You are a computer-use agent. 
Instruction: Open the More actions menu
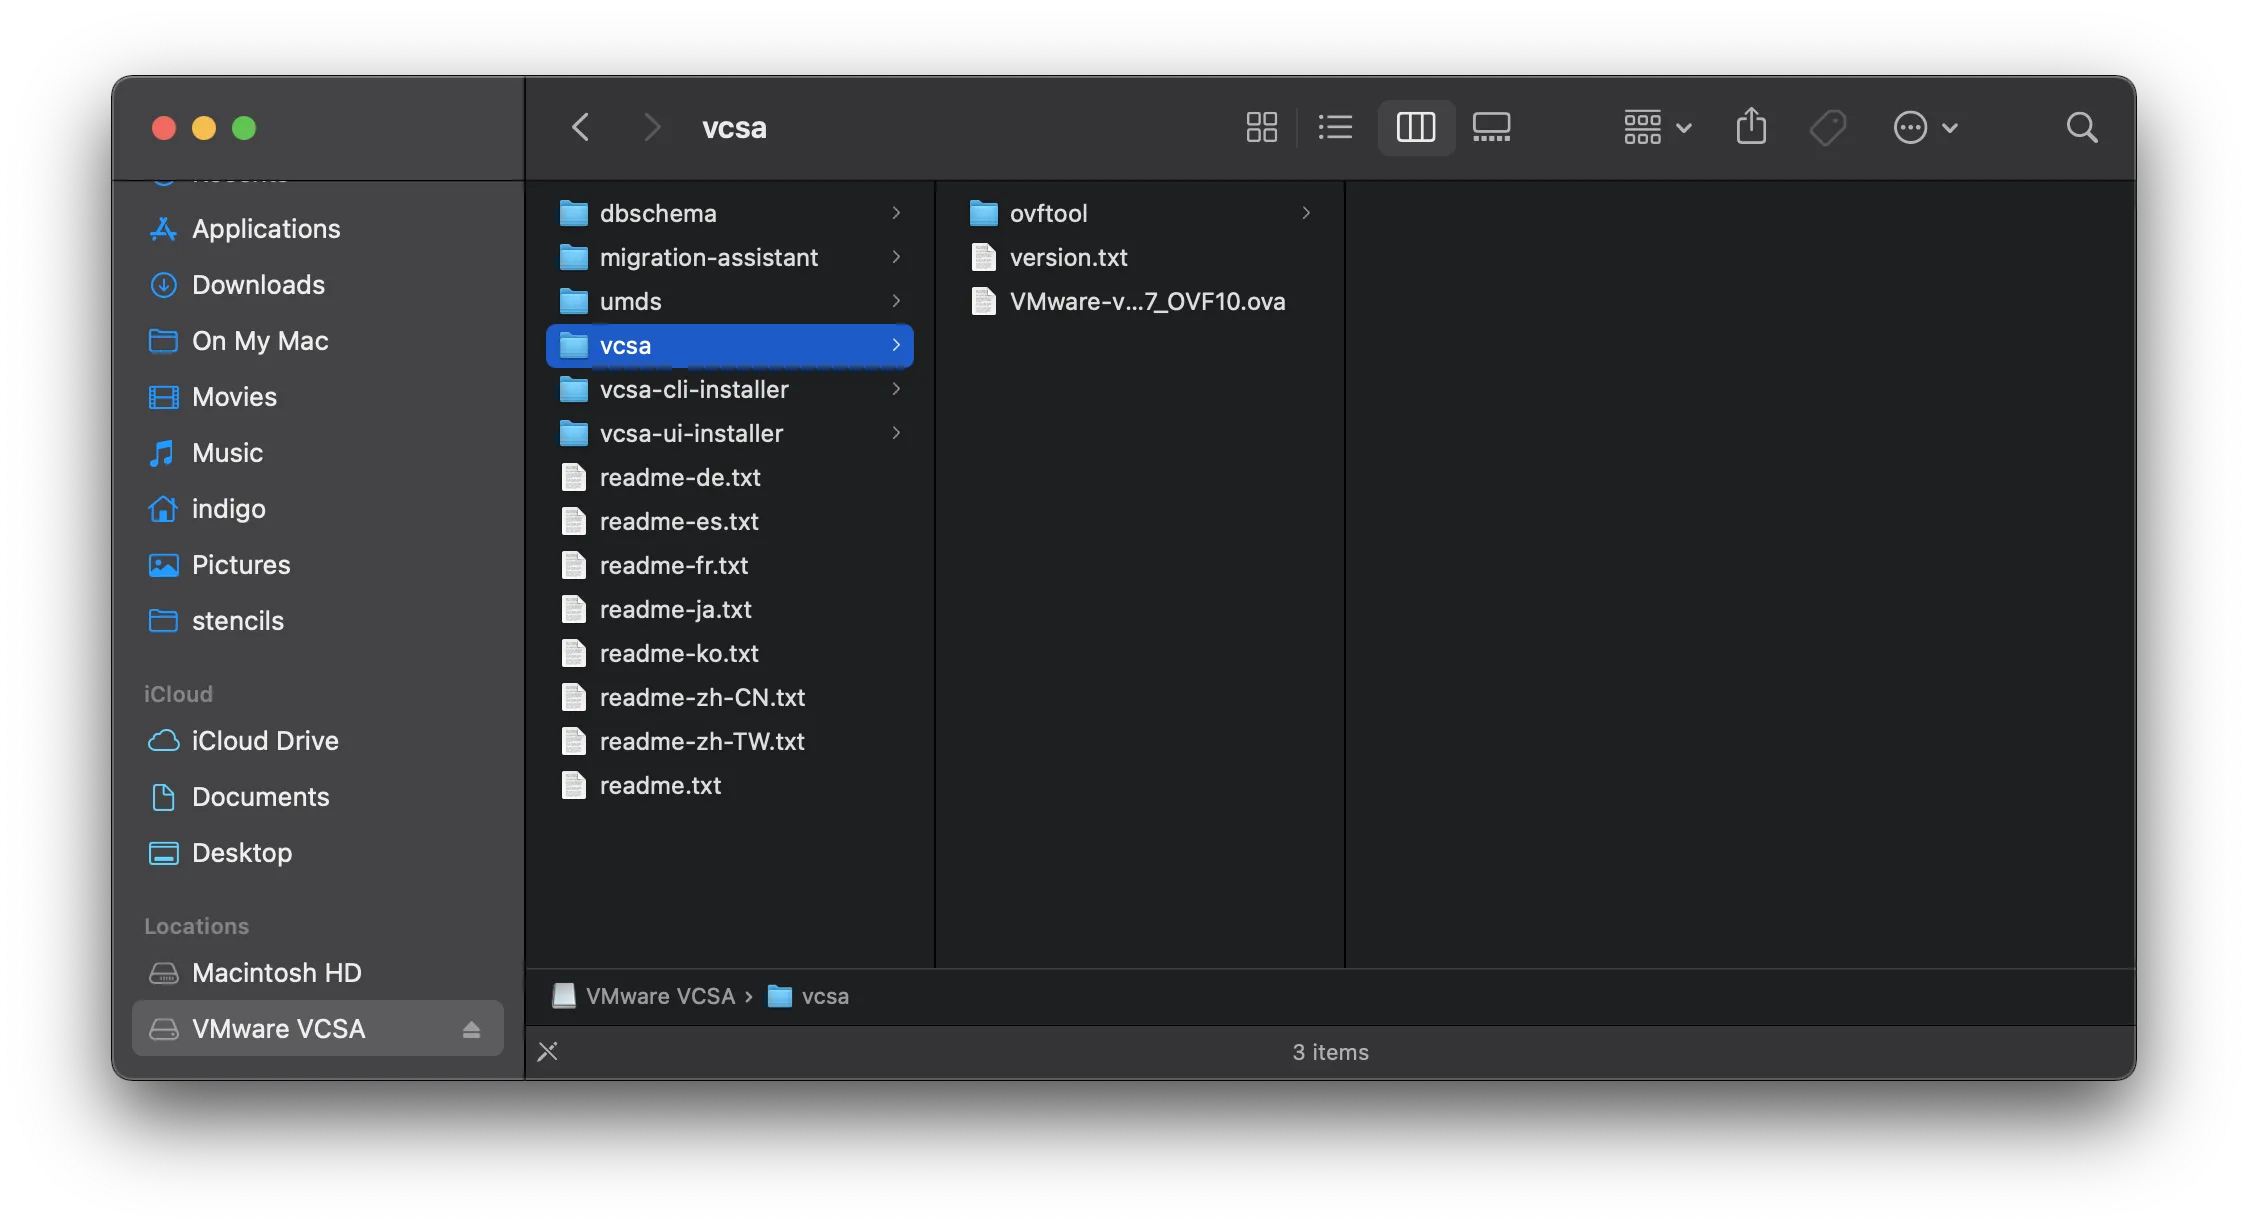click(x=1925, y=127)
